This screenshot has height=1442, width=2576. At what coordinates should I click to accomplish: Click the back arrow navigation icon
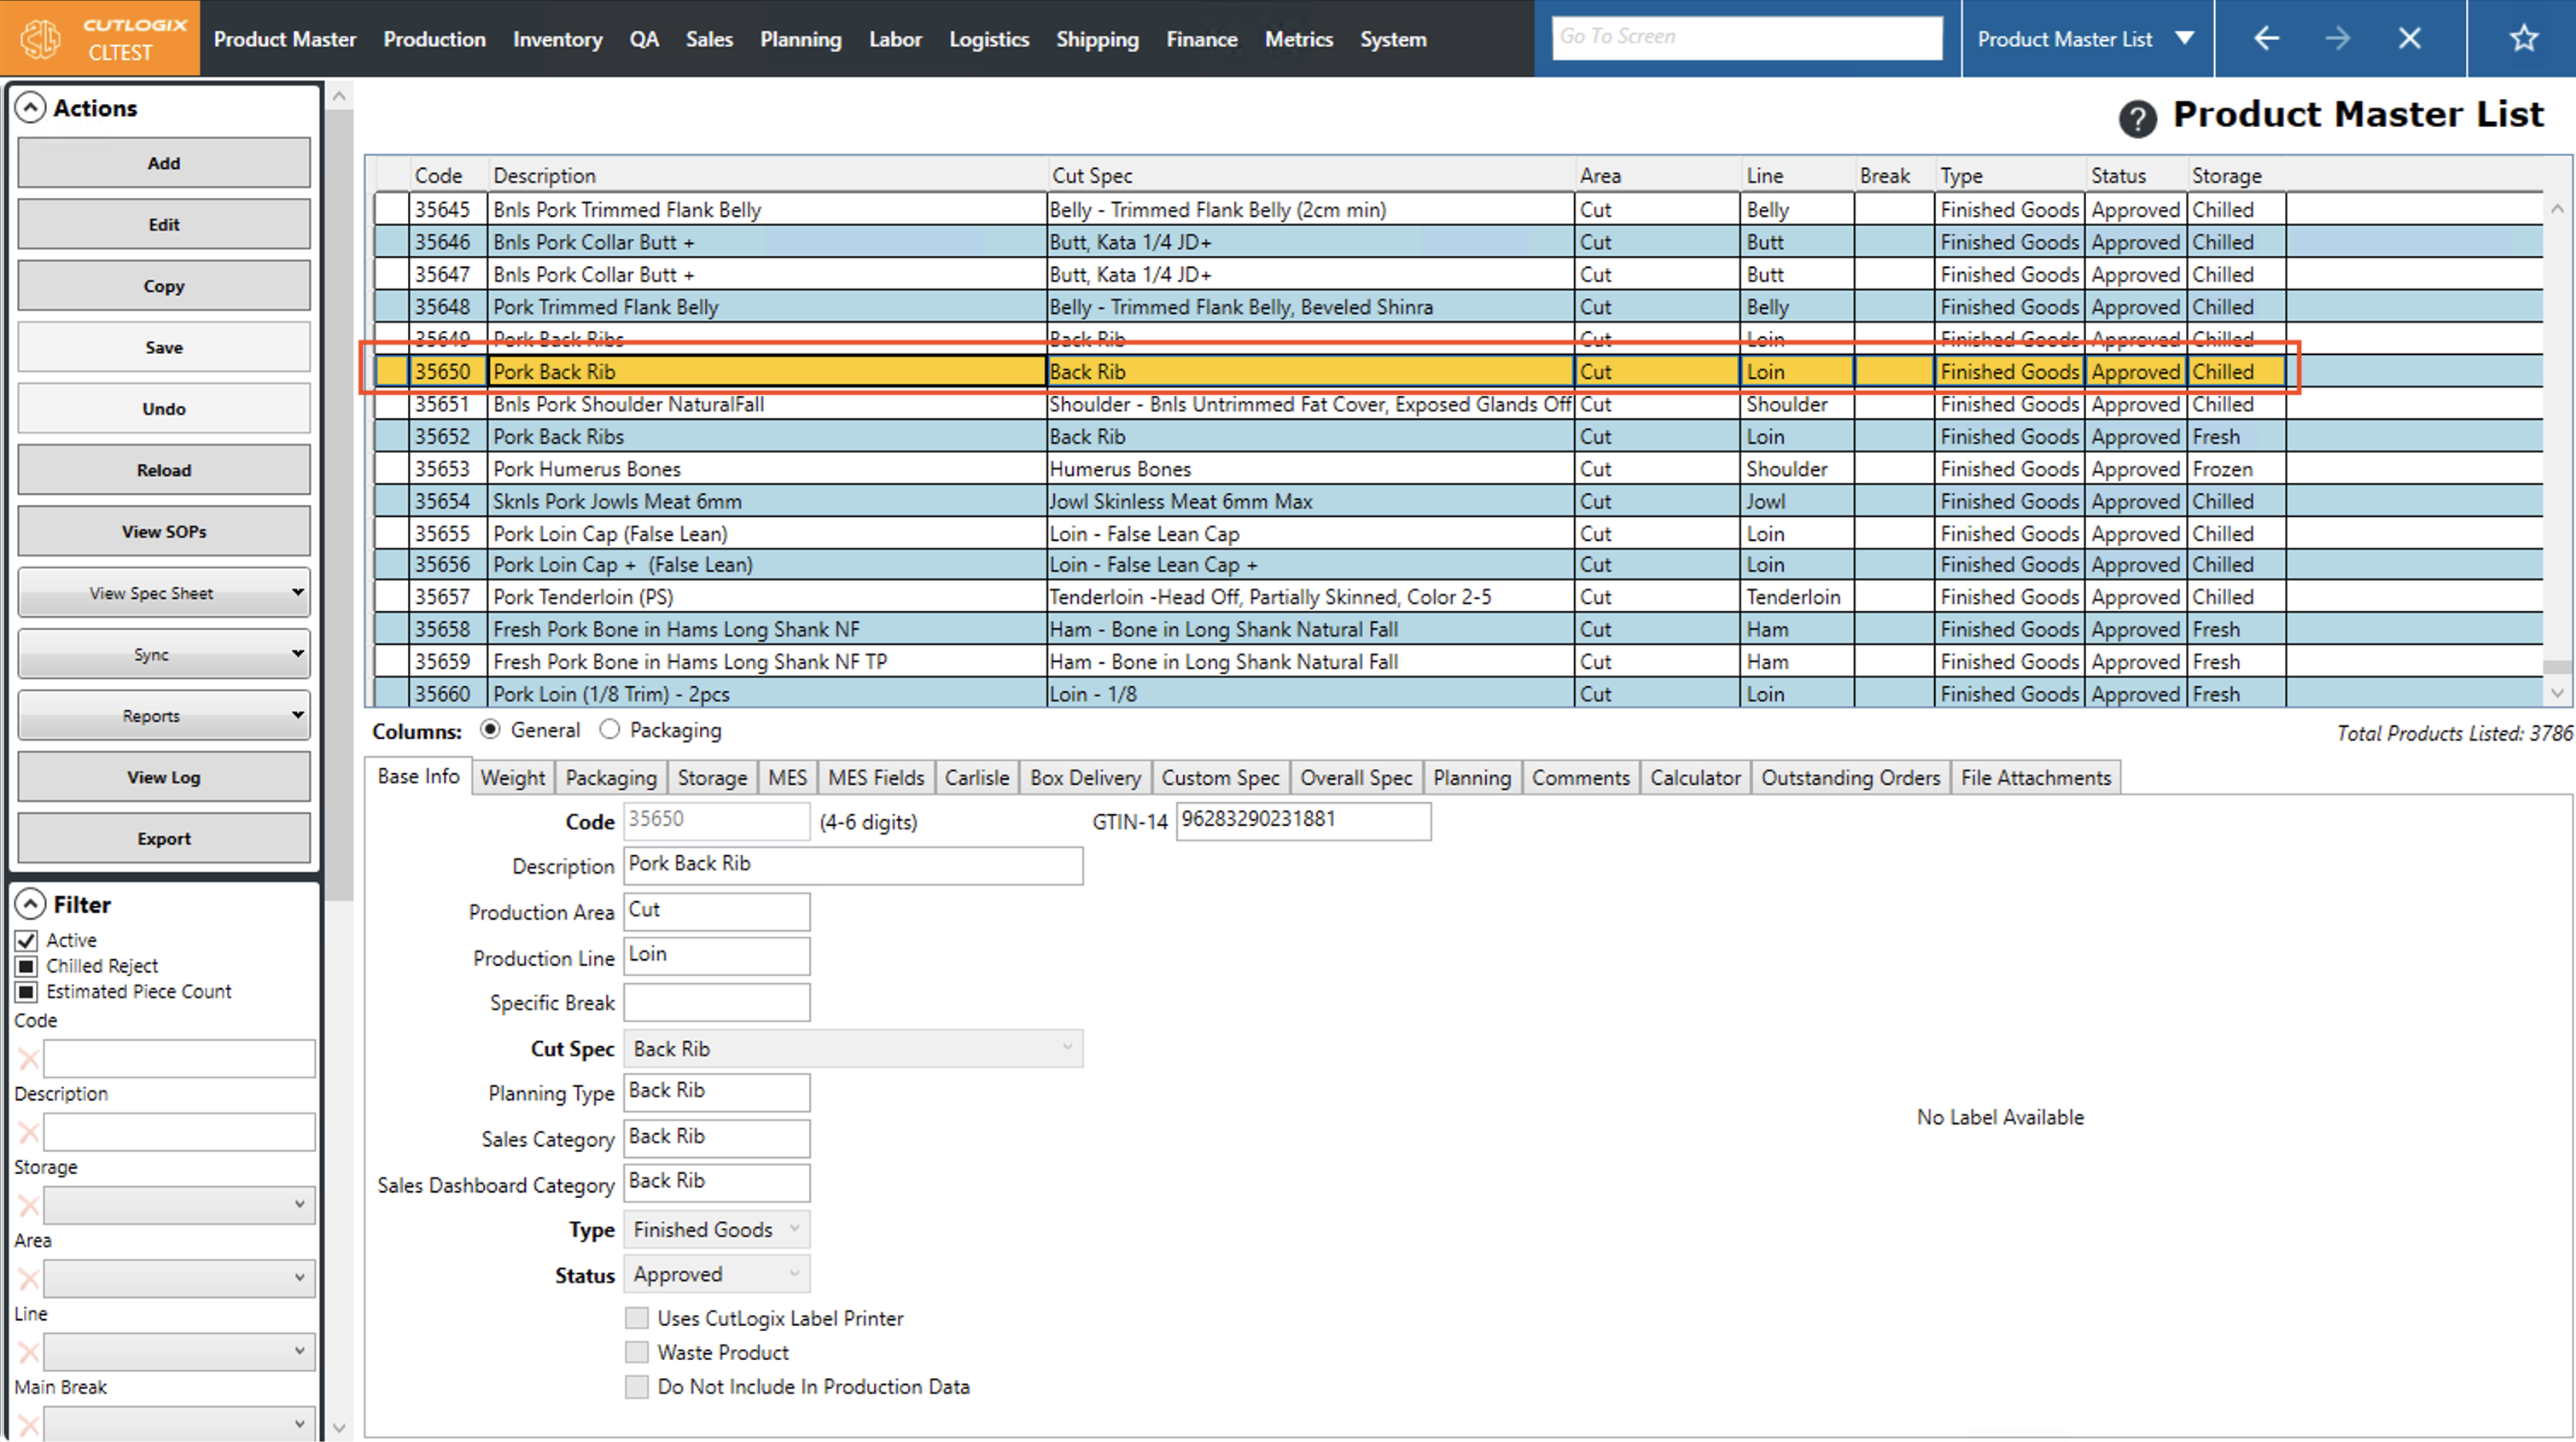pyautogui.click(x=2266, y=39)
